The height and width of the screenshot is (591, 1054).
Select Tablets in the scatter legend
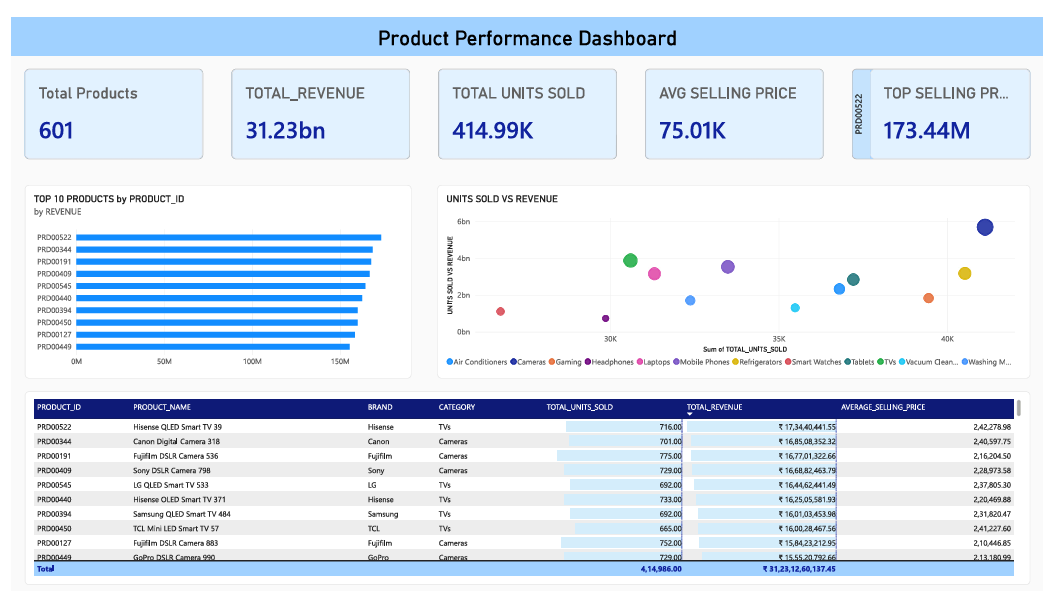coord(860,362)
